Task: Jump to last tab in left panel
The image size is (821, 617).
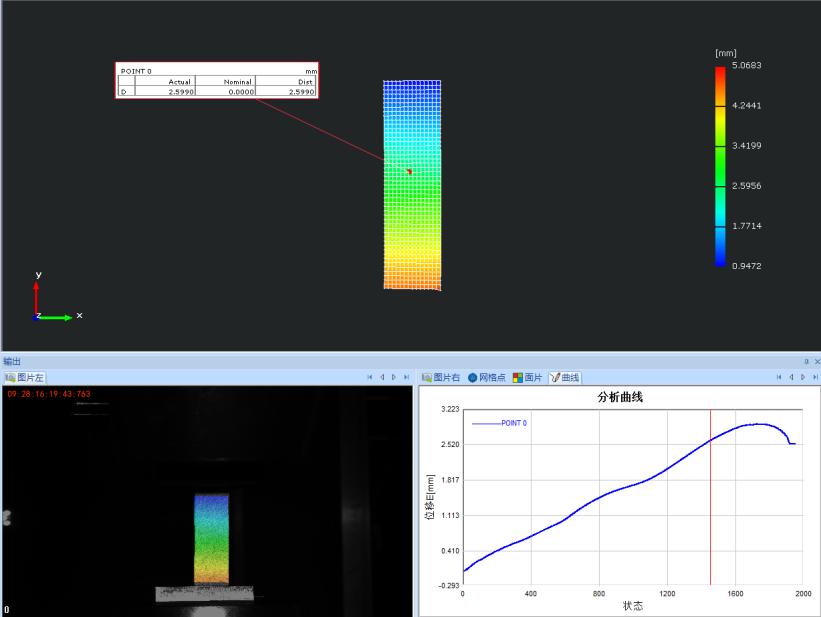Action: point(405,378)
